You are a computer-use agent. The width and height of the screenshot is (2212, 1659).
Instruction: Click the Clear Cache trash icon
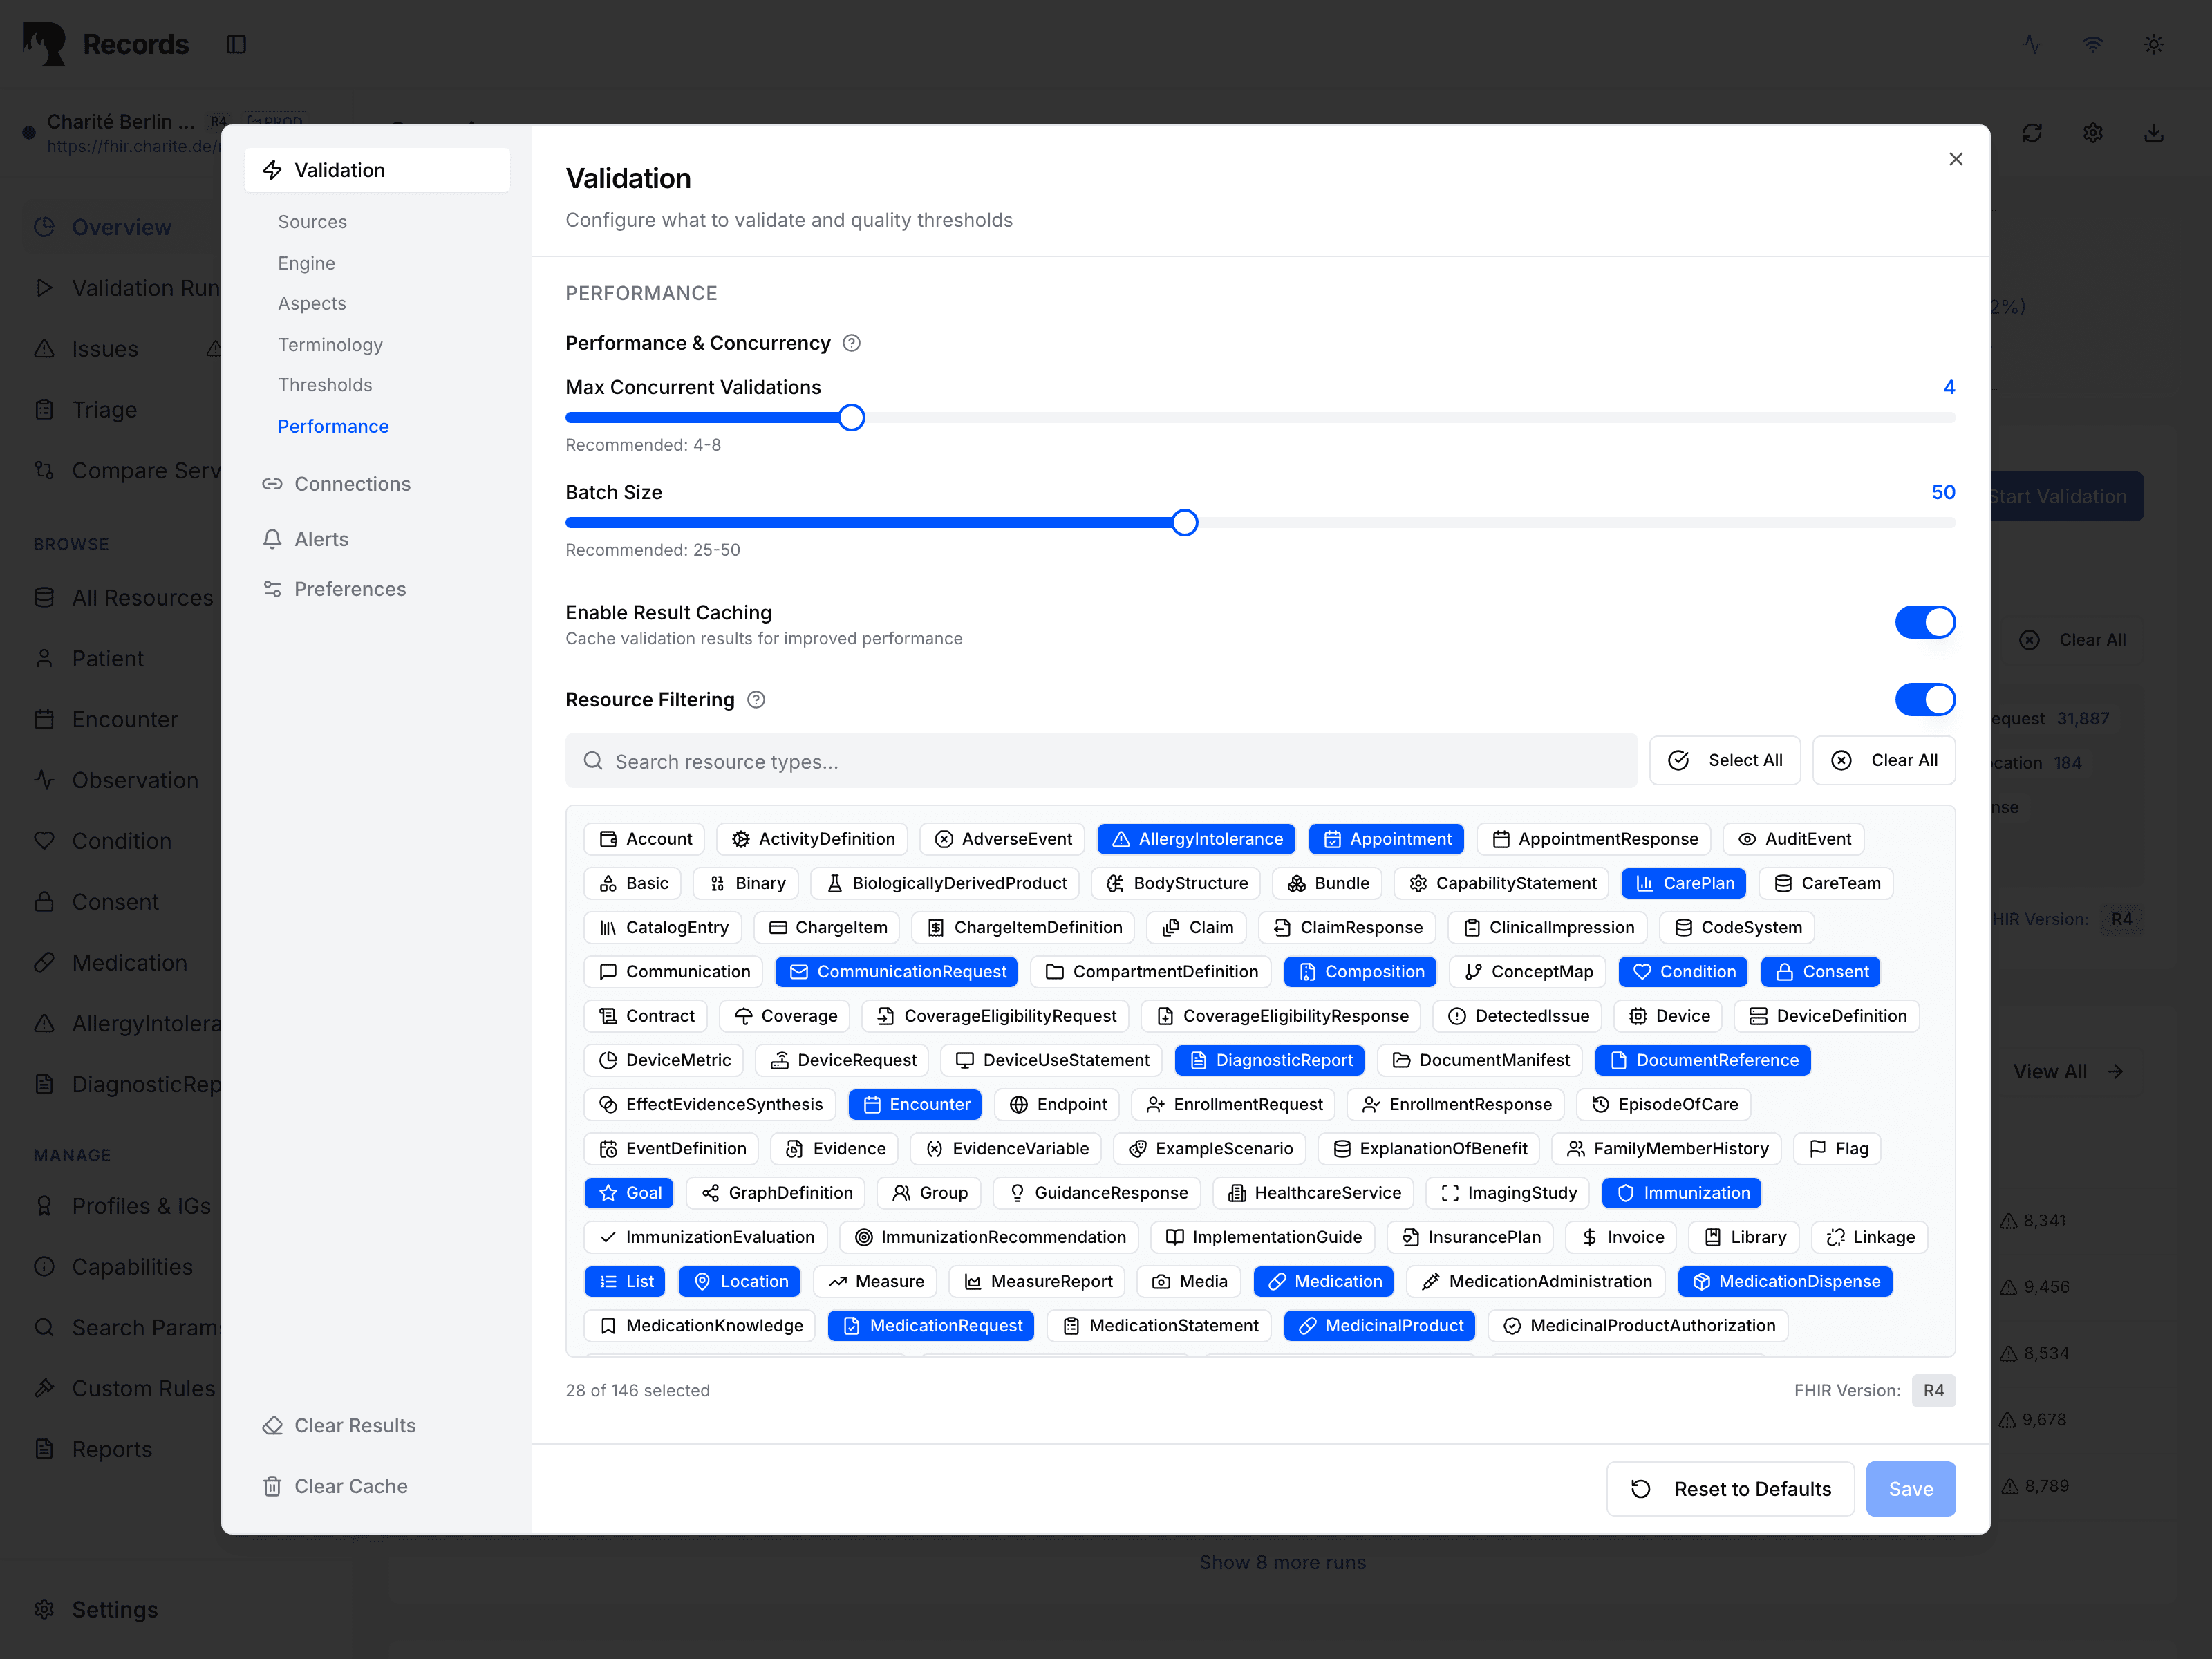(272, 1486)
